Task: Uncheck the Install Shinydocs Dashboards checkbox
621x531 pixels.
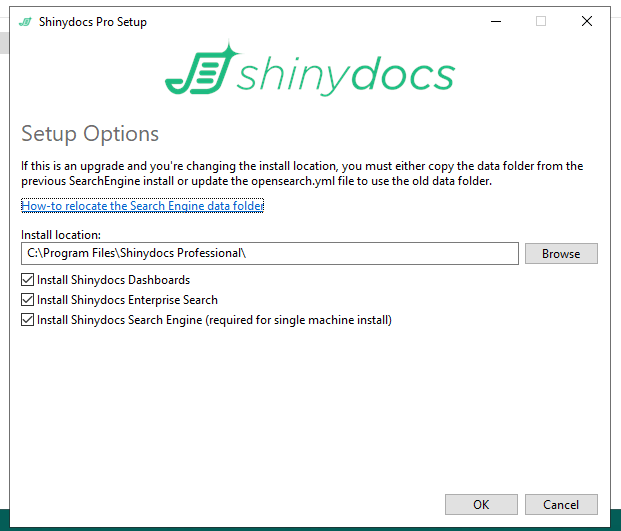Action: [27, 280]
